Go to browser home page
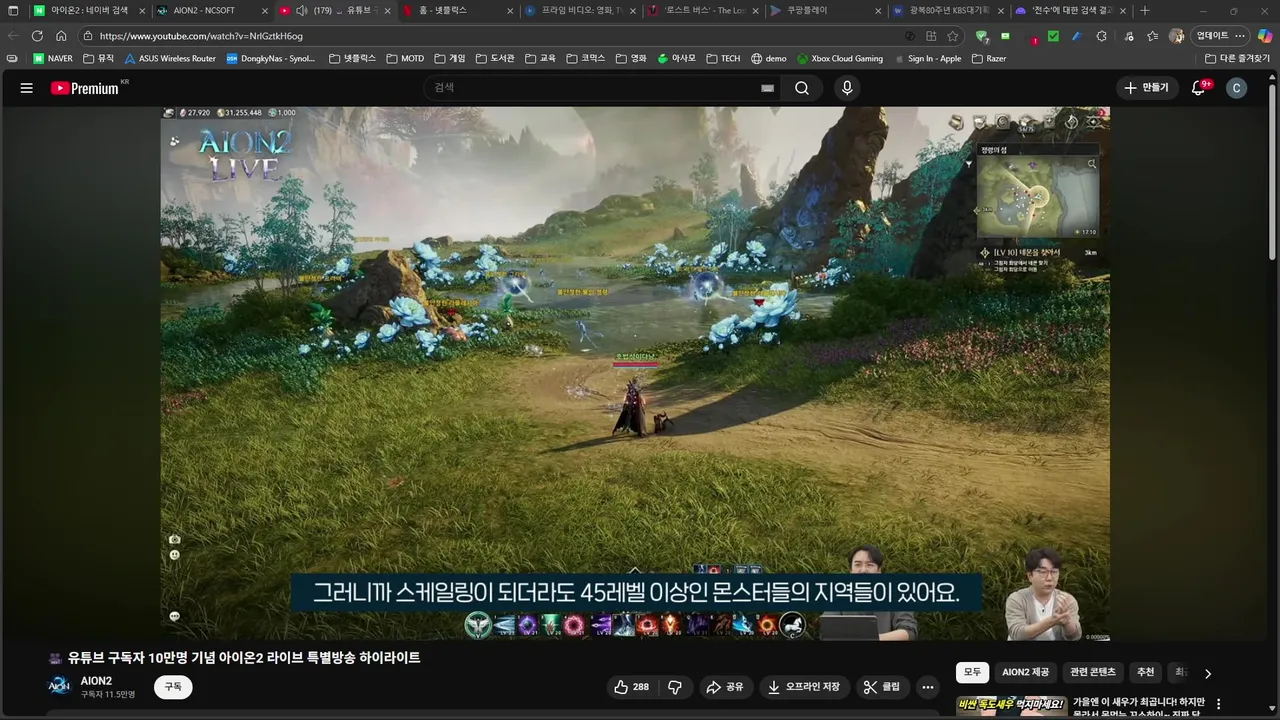 [61, 35]
